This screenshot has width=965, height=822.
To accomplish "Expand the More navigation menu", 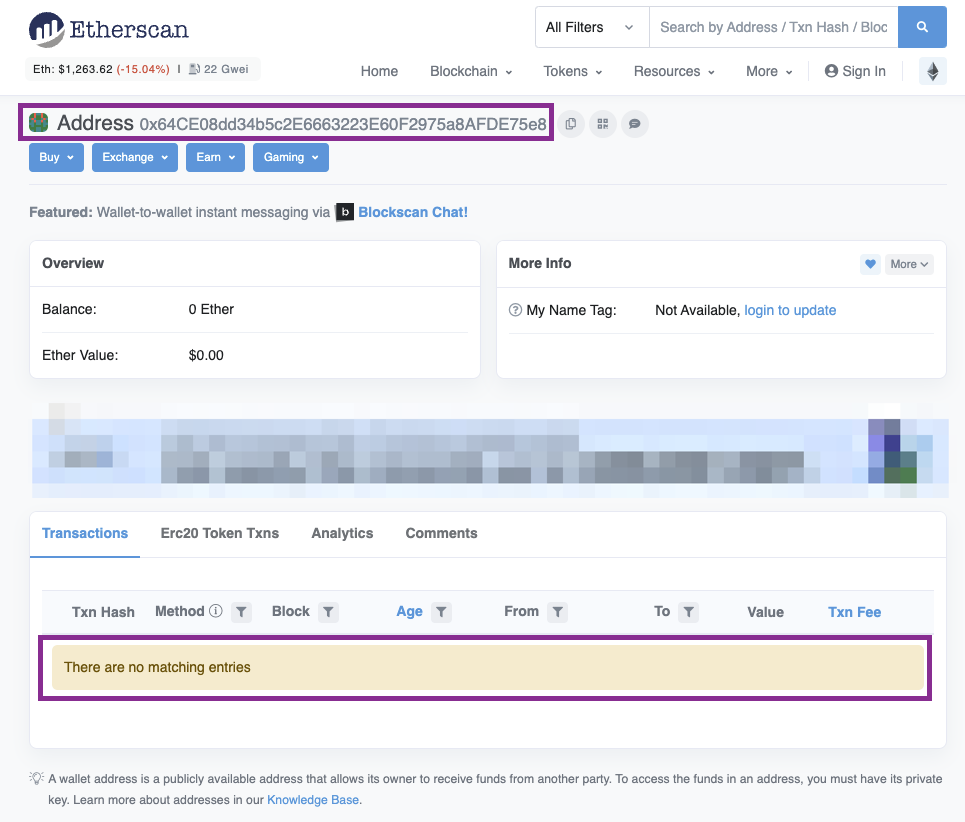I will 769,71.
